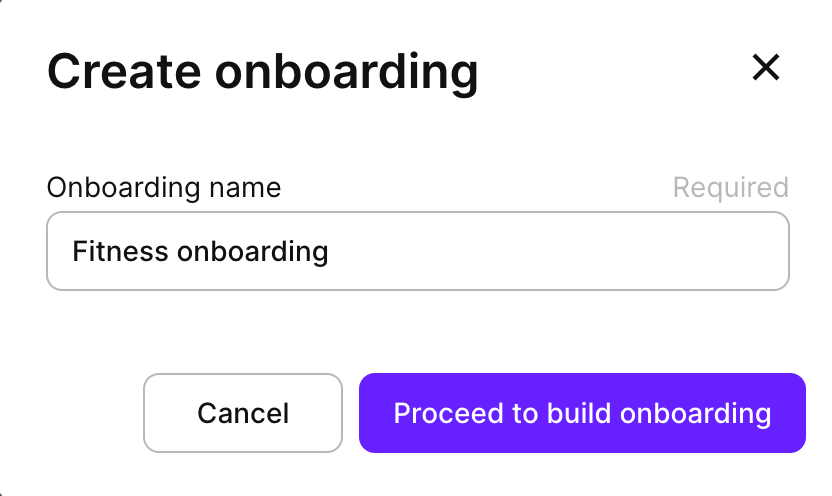Click the word 'Proceed' on purple button

pos(448,413)
